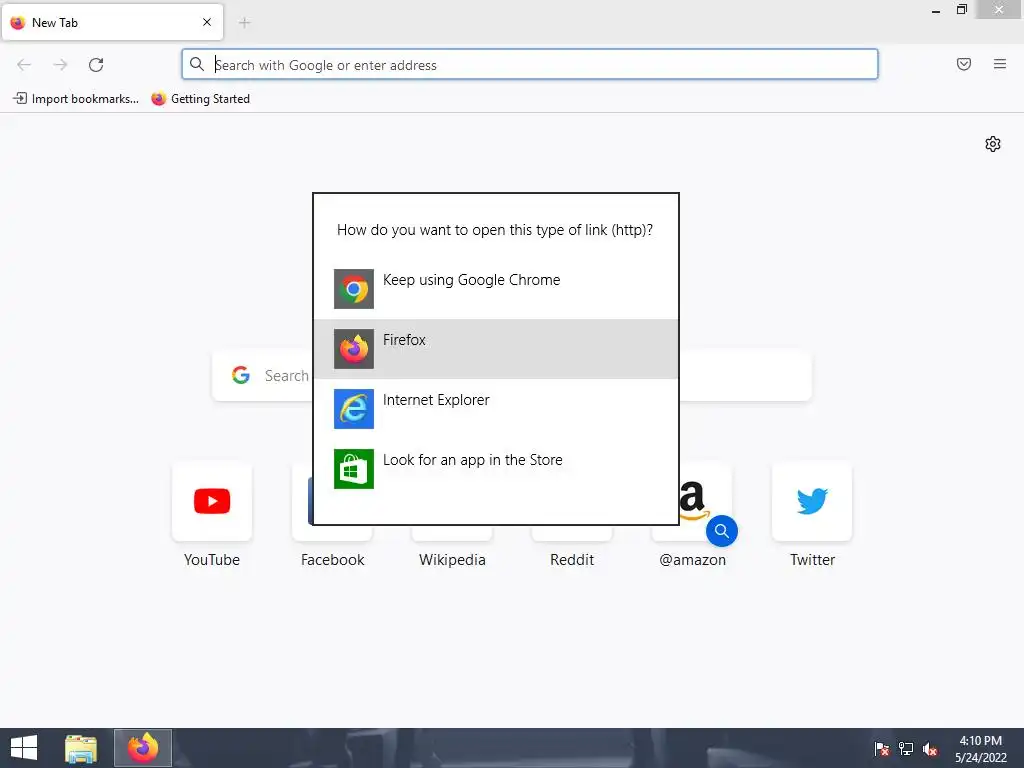This screenshot has width=1024, height=768.
Task: Open File Explorer from the taskbar
Action: [x=81, y=748]
